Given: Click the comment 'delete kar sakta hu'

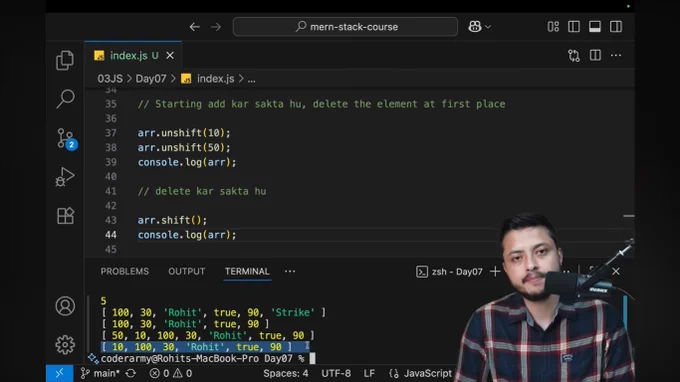Looking at the screenshot, I should (x=202, y=191).
